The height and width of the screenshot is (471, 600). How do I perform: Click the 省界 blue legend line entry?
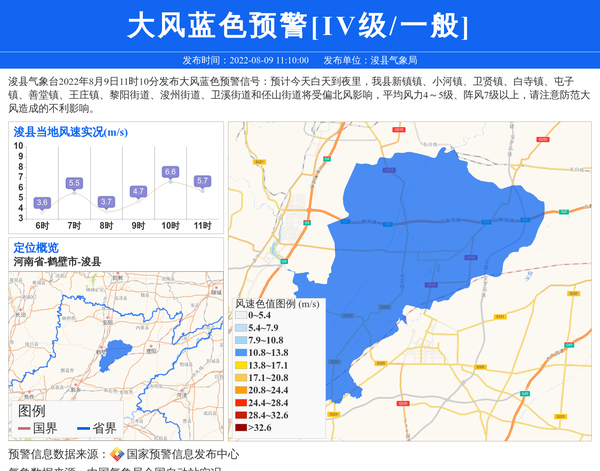pos(97,429)
